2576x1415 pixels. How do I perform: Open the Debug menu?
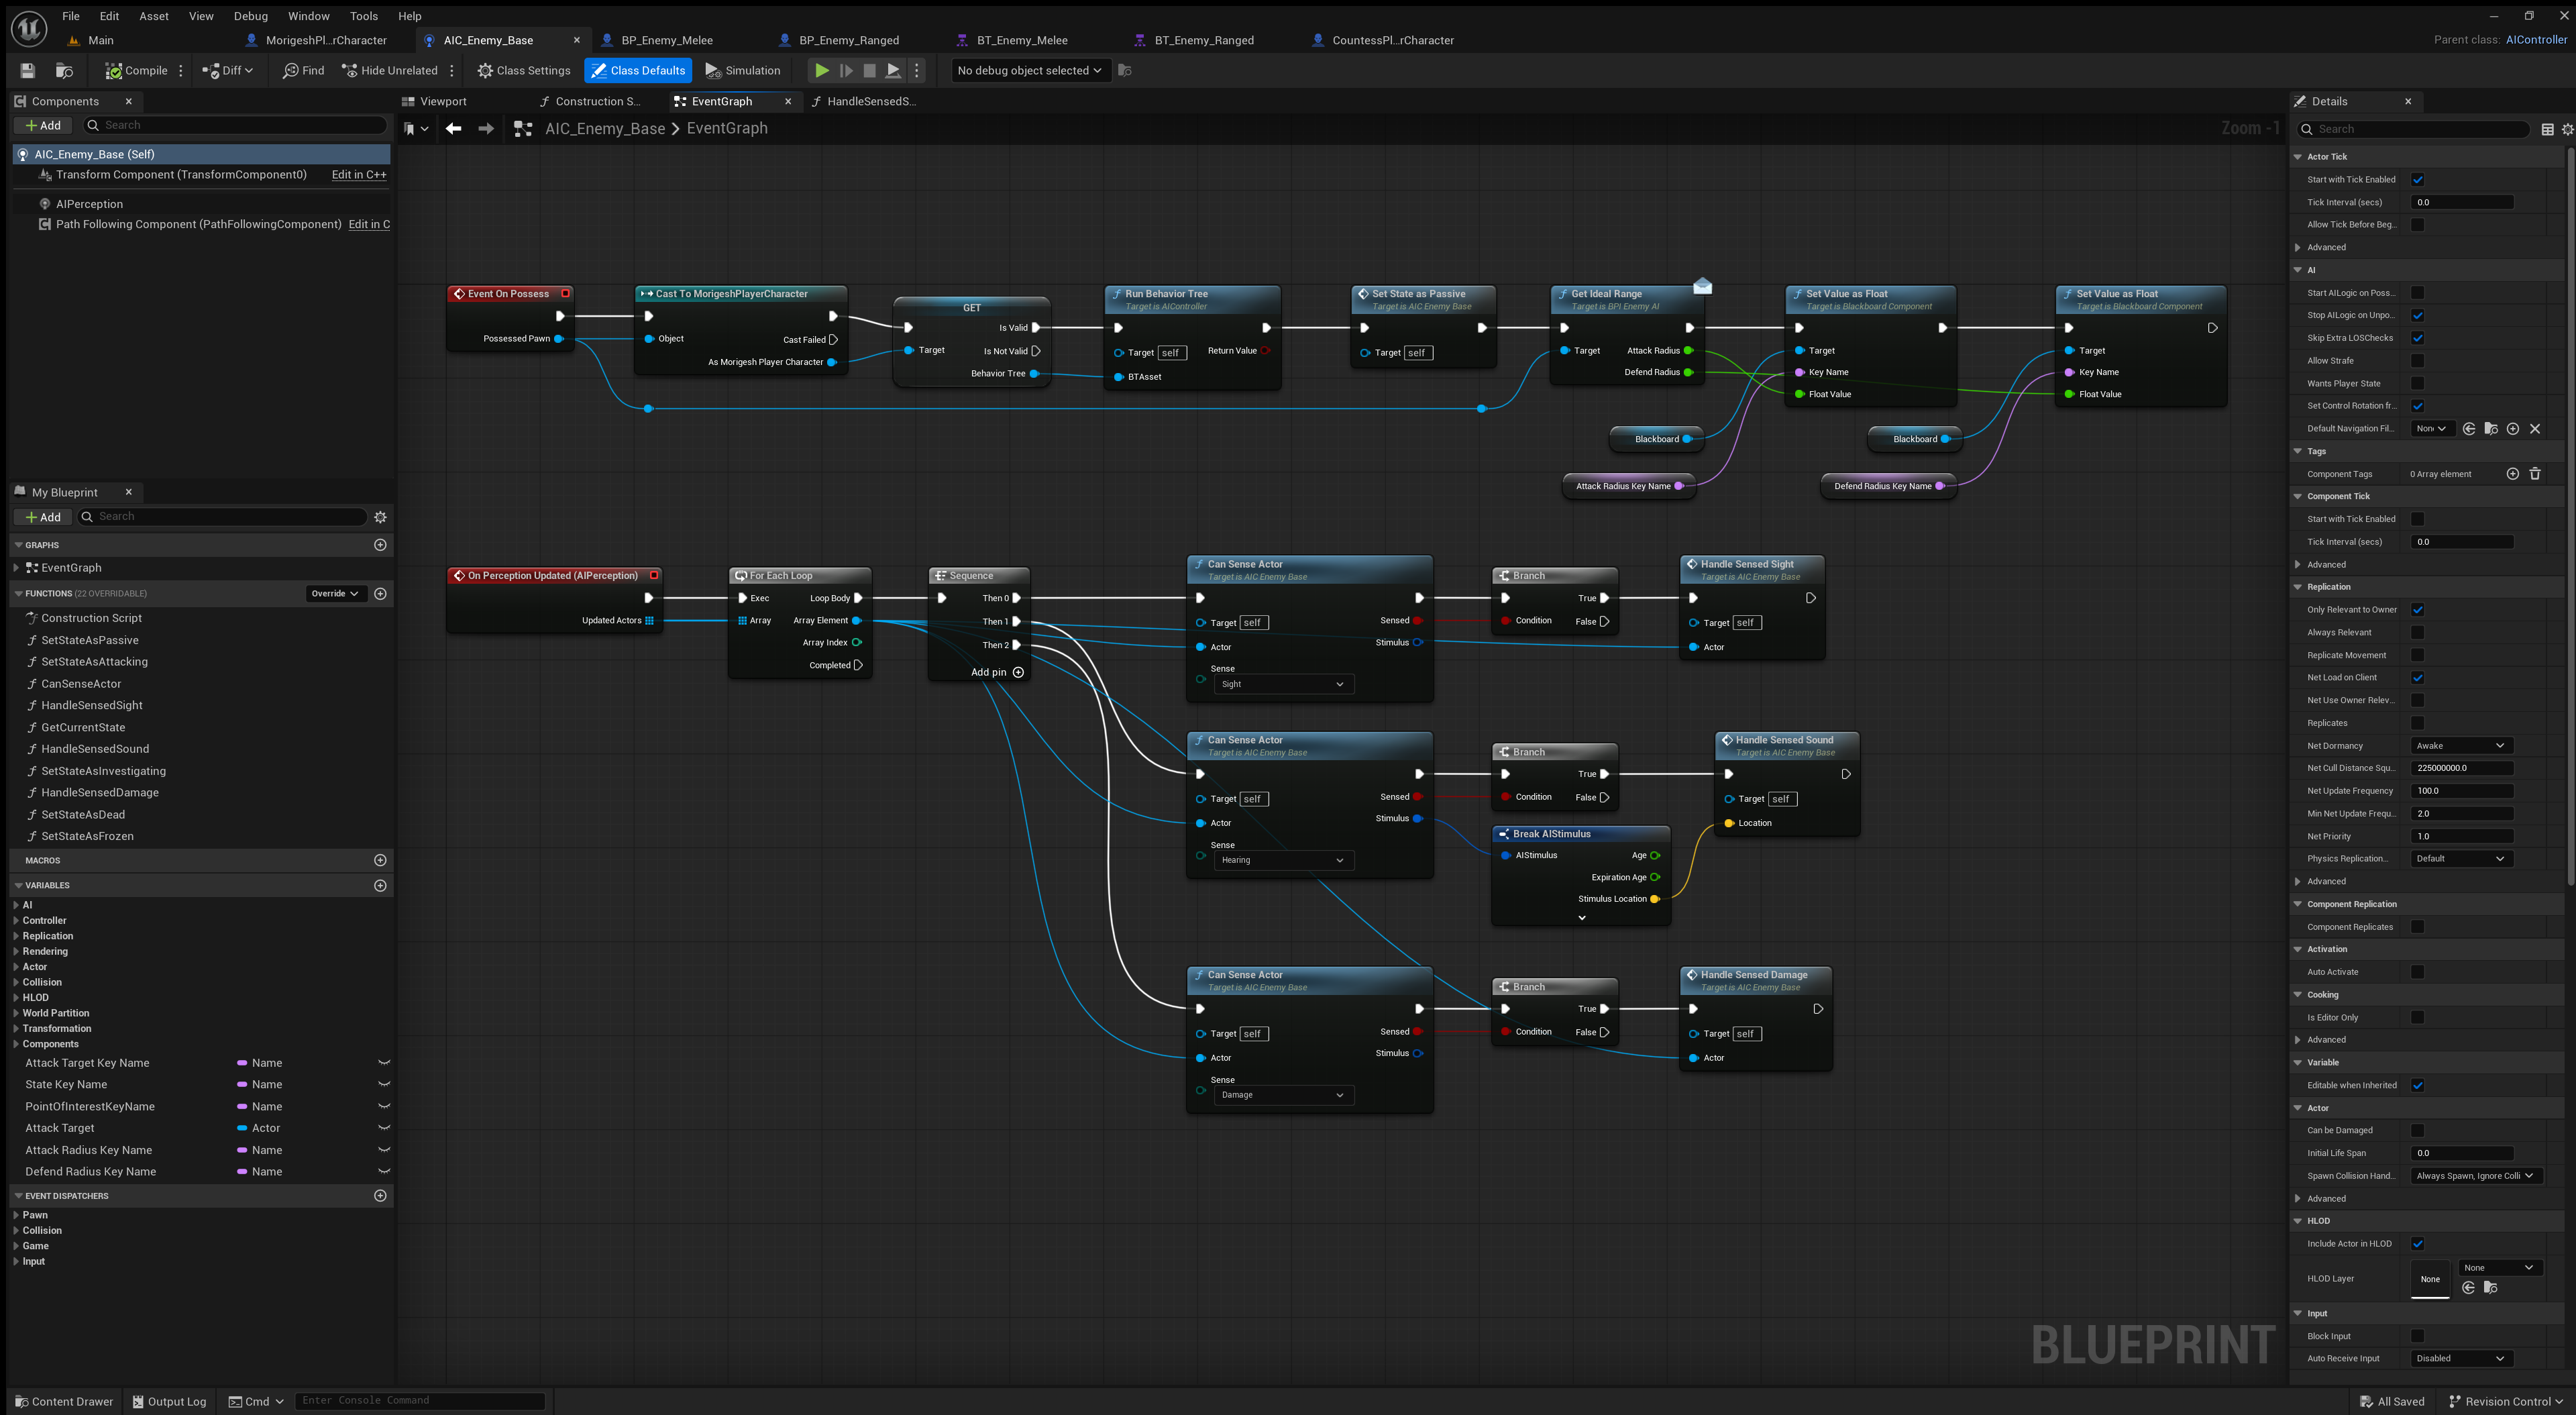[x=250, y=16]
